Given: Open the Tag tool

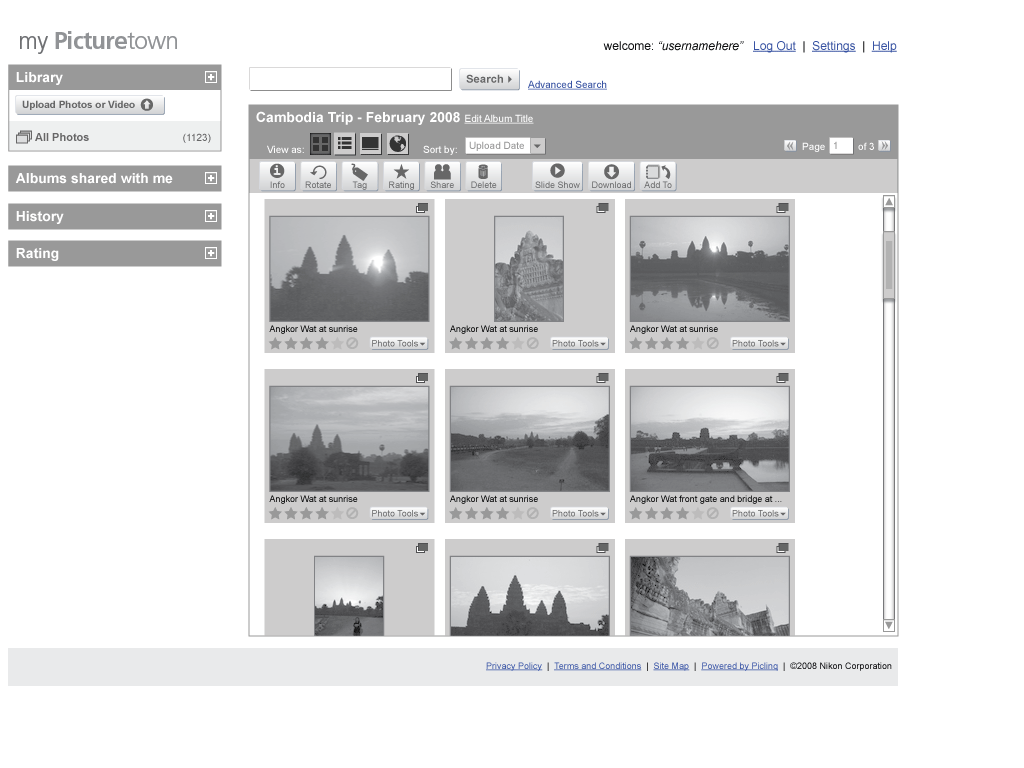Looking at the screenshot, I should [x=359, y=176].
